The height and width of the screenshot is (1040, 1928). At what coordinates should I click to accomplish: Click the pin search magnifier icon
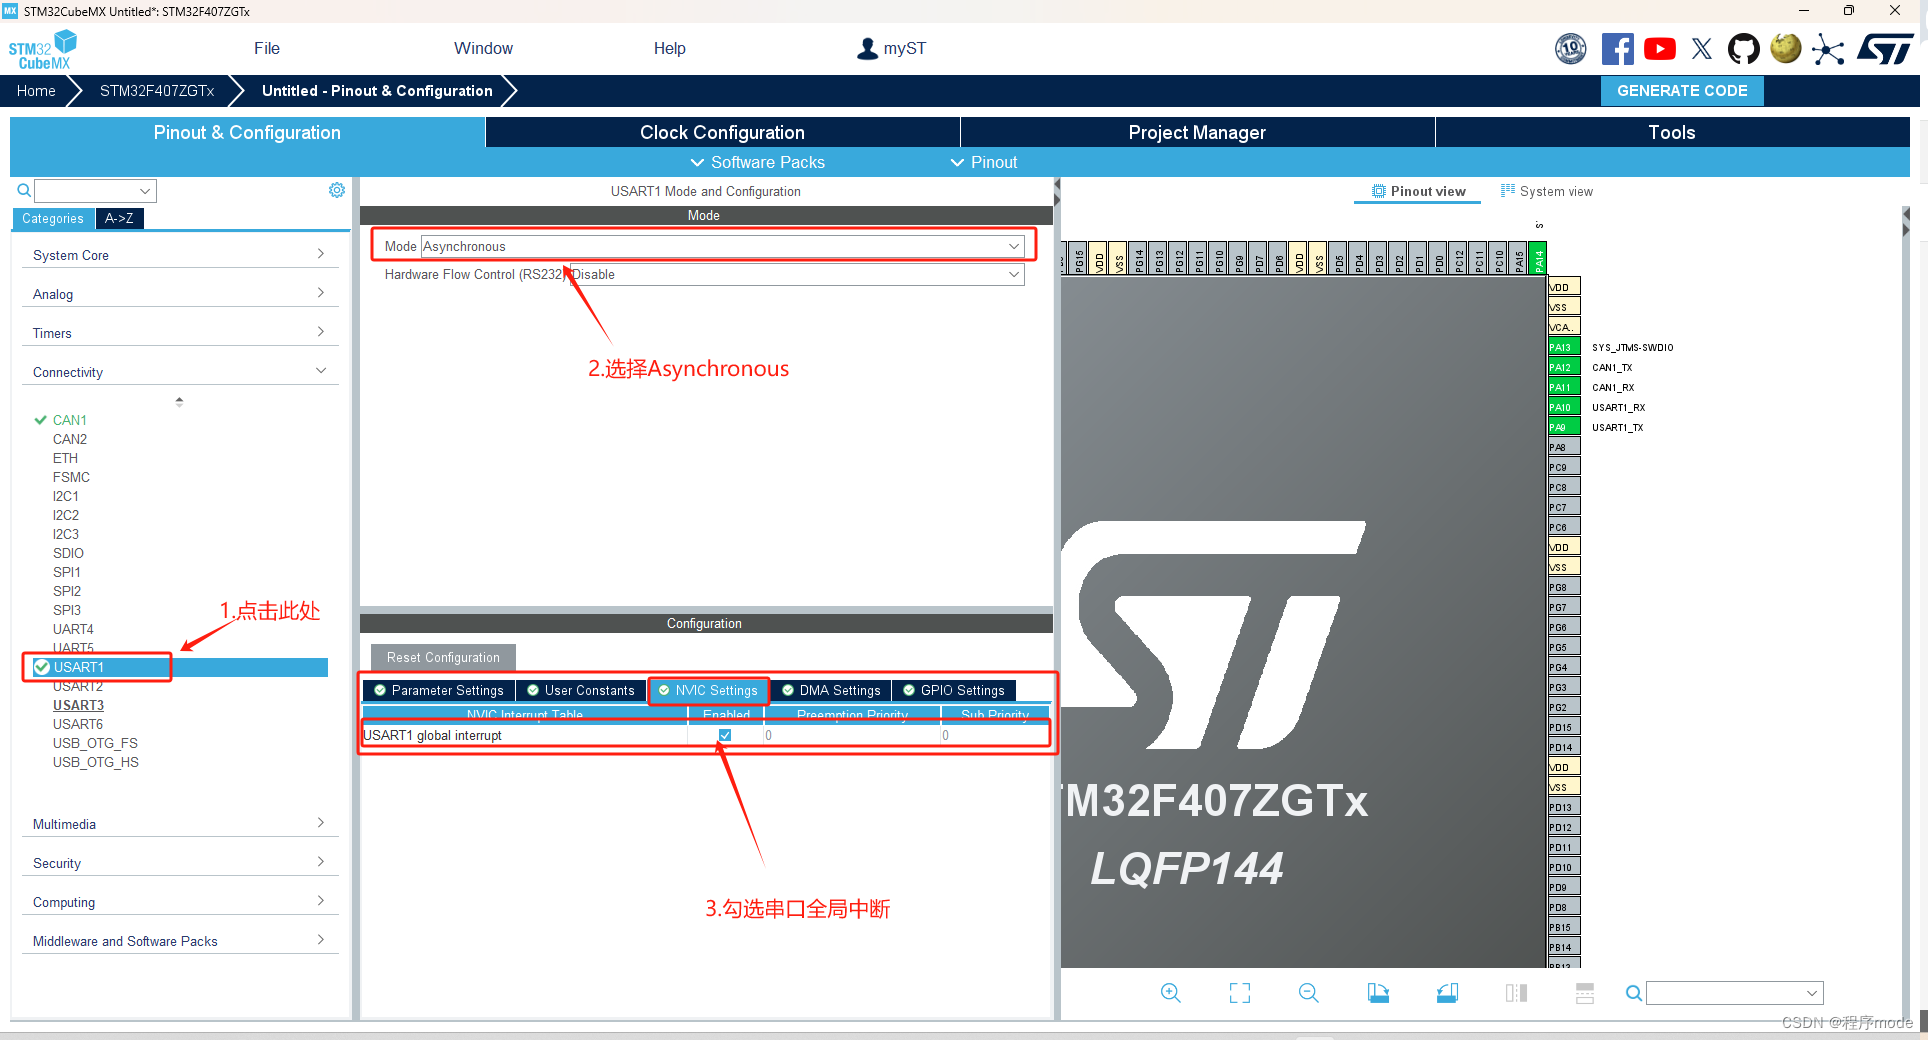point(1633,993)
